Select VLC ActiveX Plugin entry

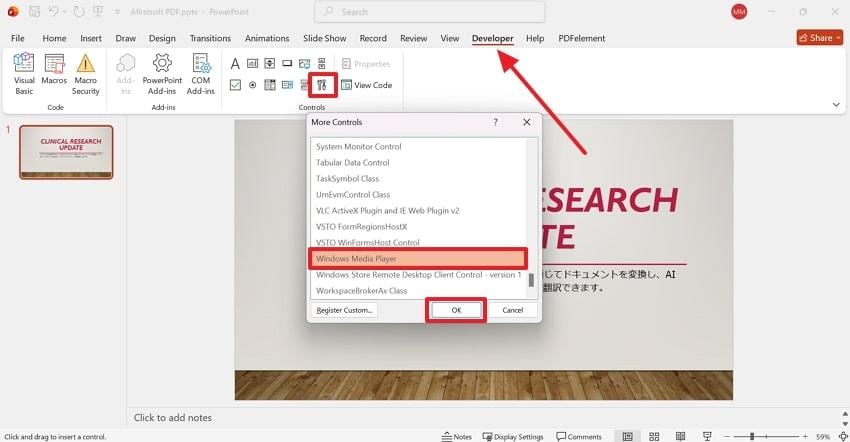[418, 210]
